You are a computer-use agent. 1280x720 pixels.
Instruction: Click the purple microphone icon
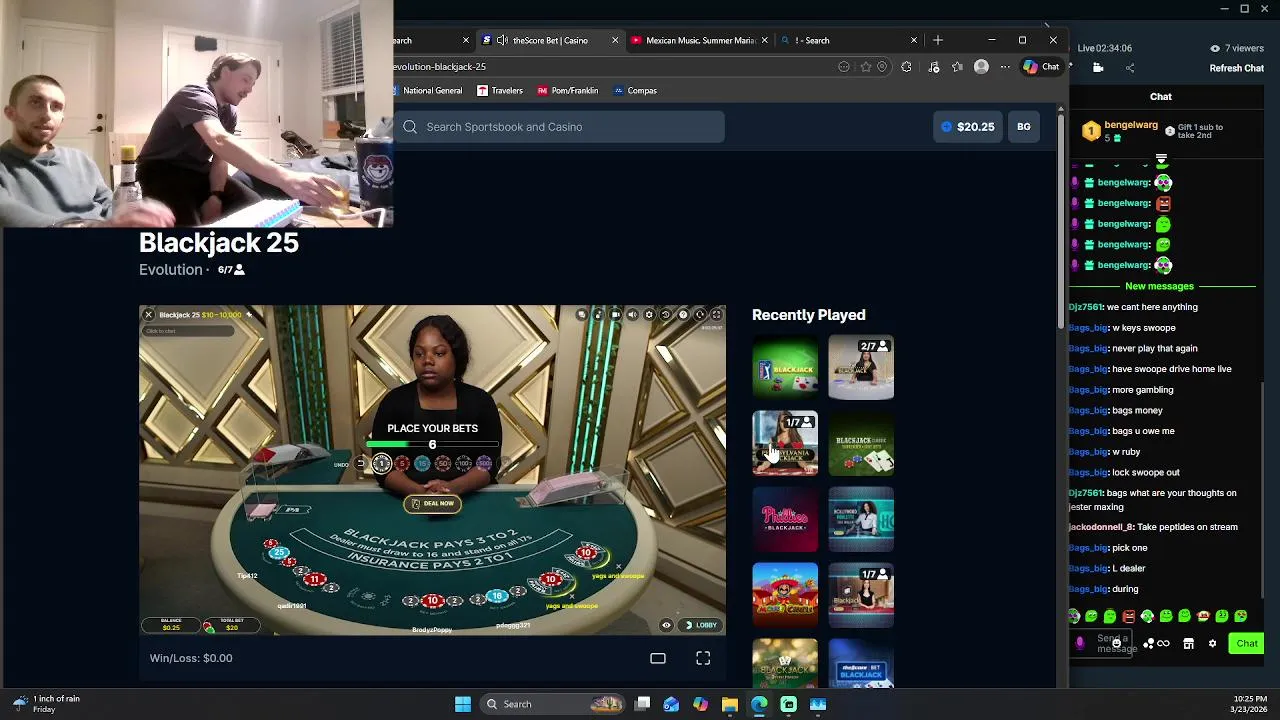1080,643
